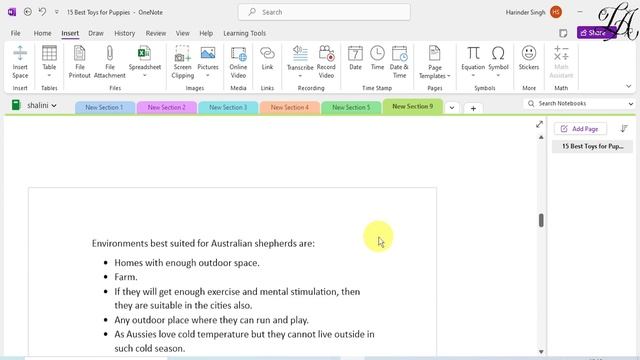Viewport: 640px width, 360px height.
Task: Click the Add Page button
Action: (x=580, y=129)
